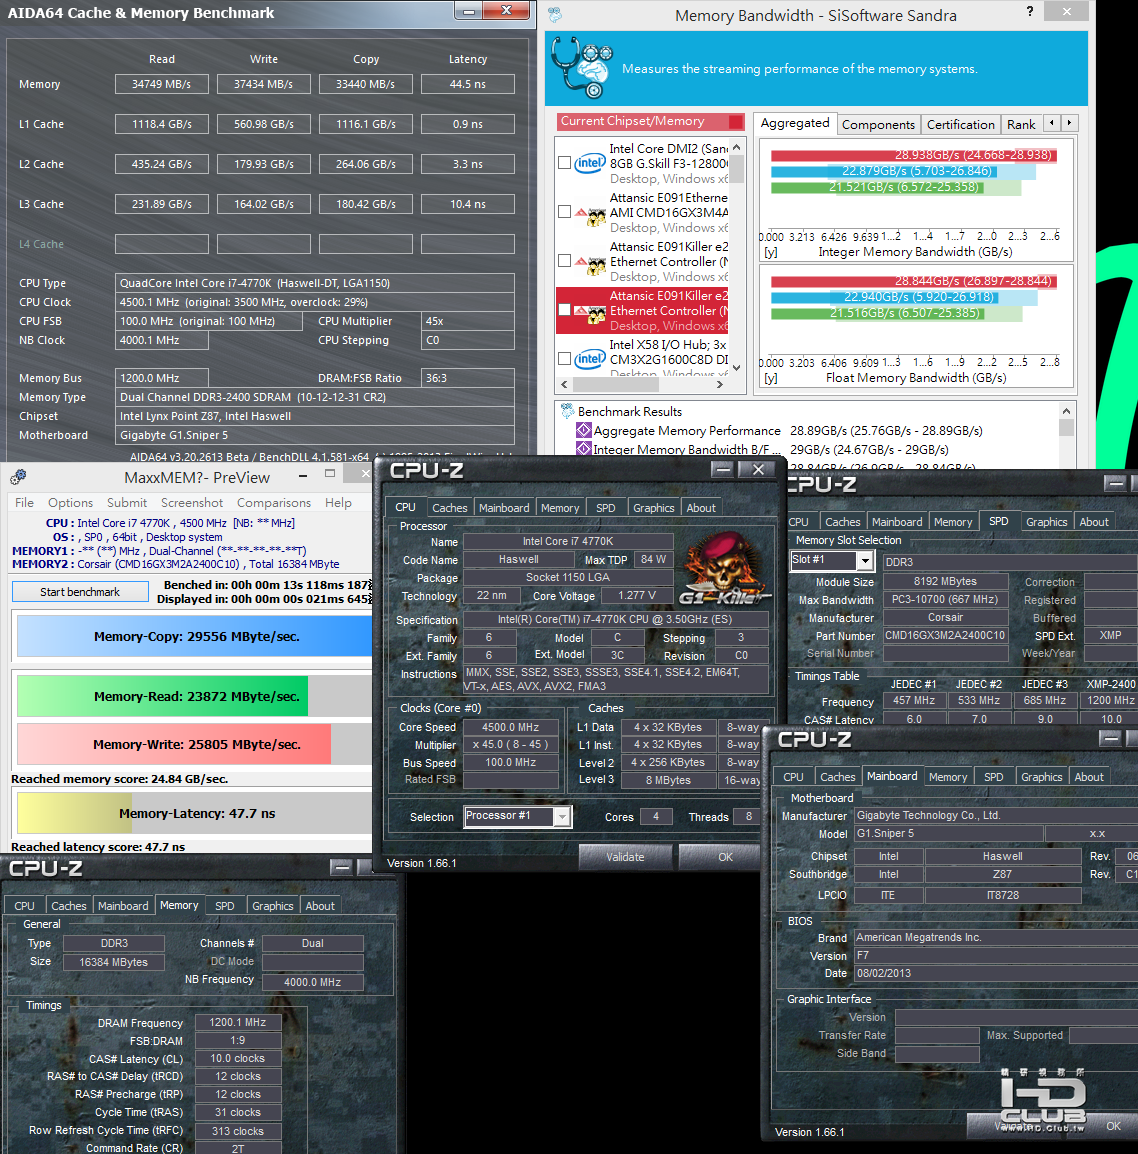
Task: Open the Screenshot menu in MaxxMEM
Action: point(192,502)
